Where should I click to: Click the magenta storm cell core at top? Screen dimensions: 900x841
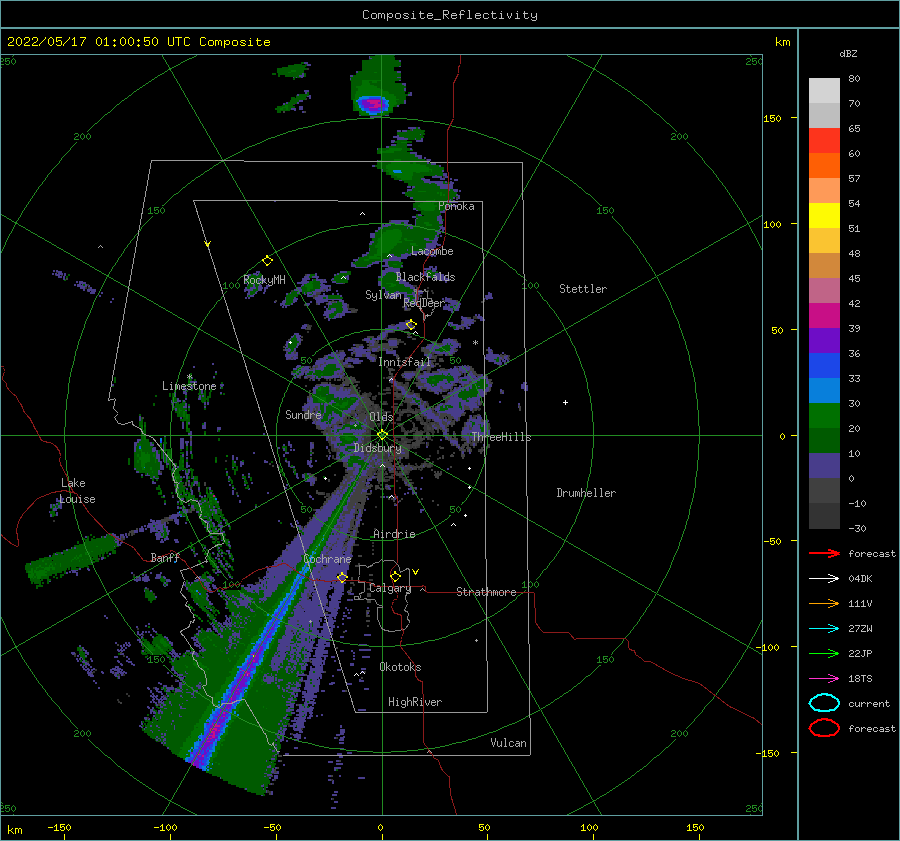pyautogui.click(x=374, y=104)
